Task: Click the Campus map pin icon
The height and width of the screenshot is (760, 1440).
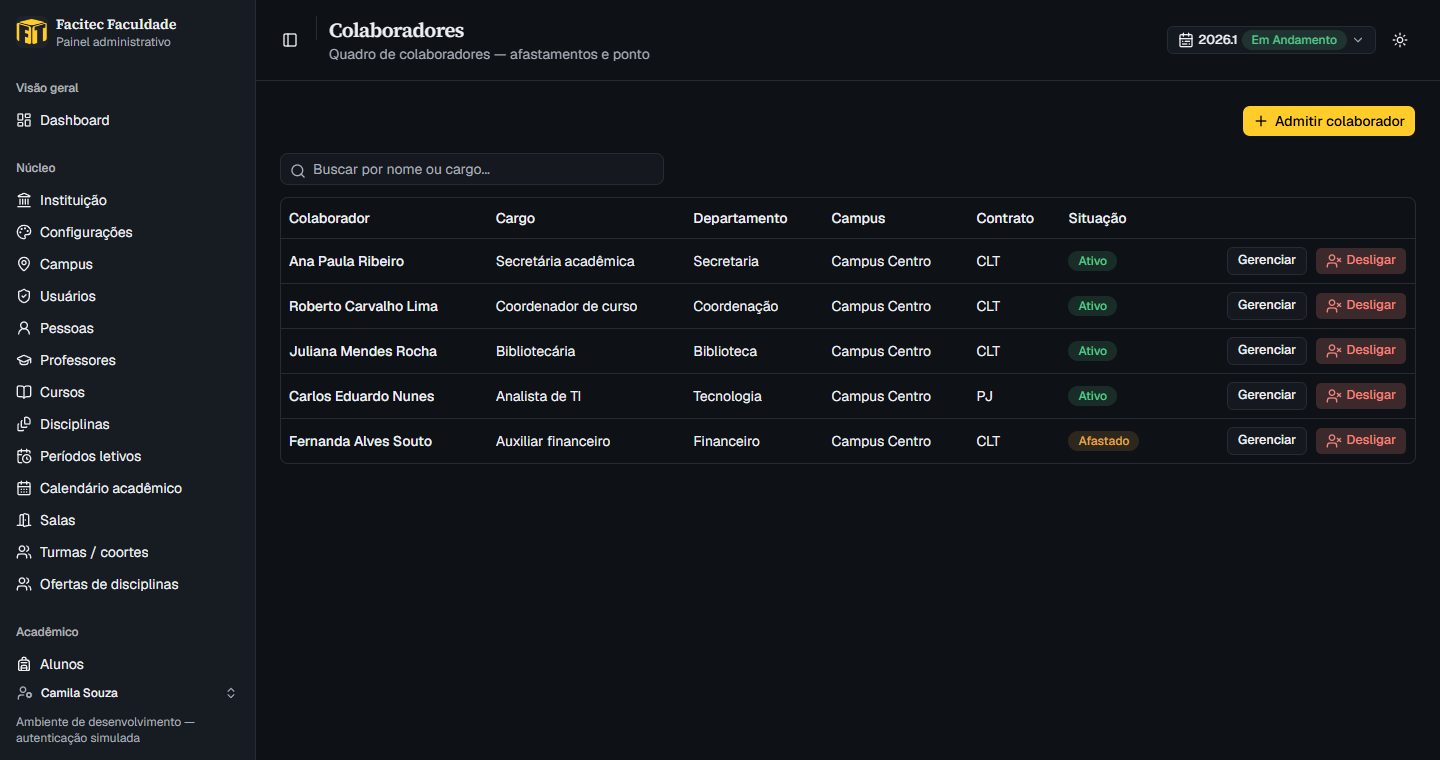Action: pyautogui.click(x=24, y=264)
